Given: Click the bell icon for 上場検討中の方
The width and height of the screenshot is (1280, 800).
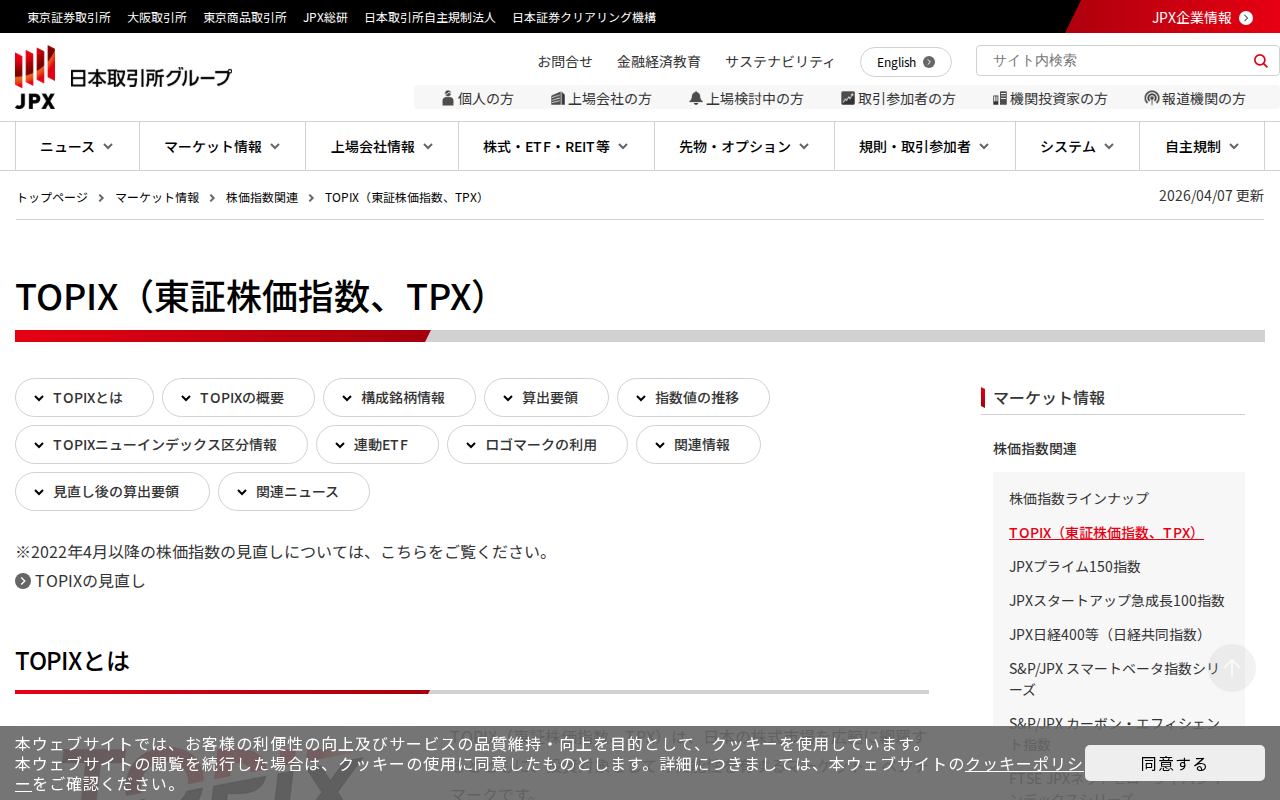Looking at the screenshot, I should 696,98.
